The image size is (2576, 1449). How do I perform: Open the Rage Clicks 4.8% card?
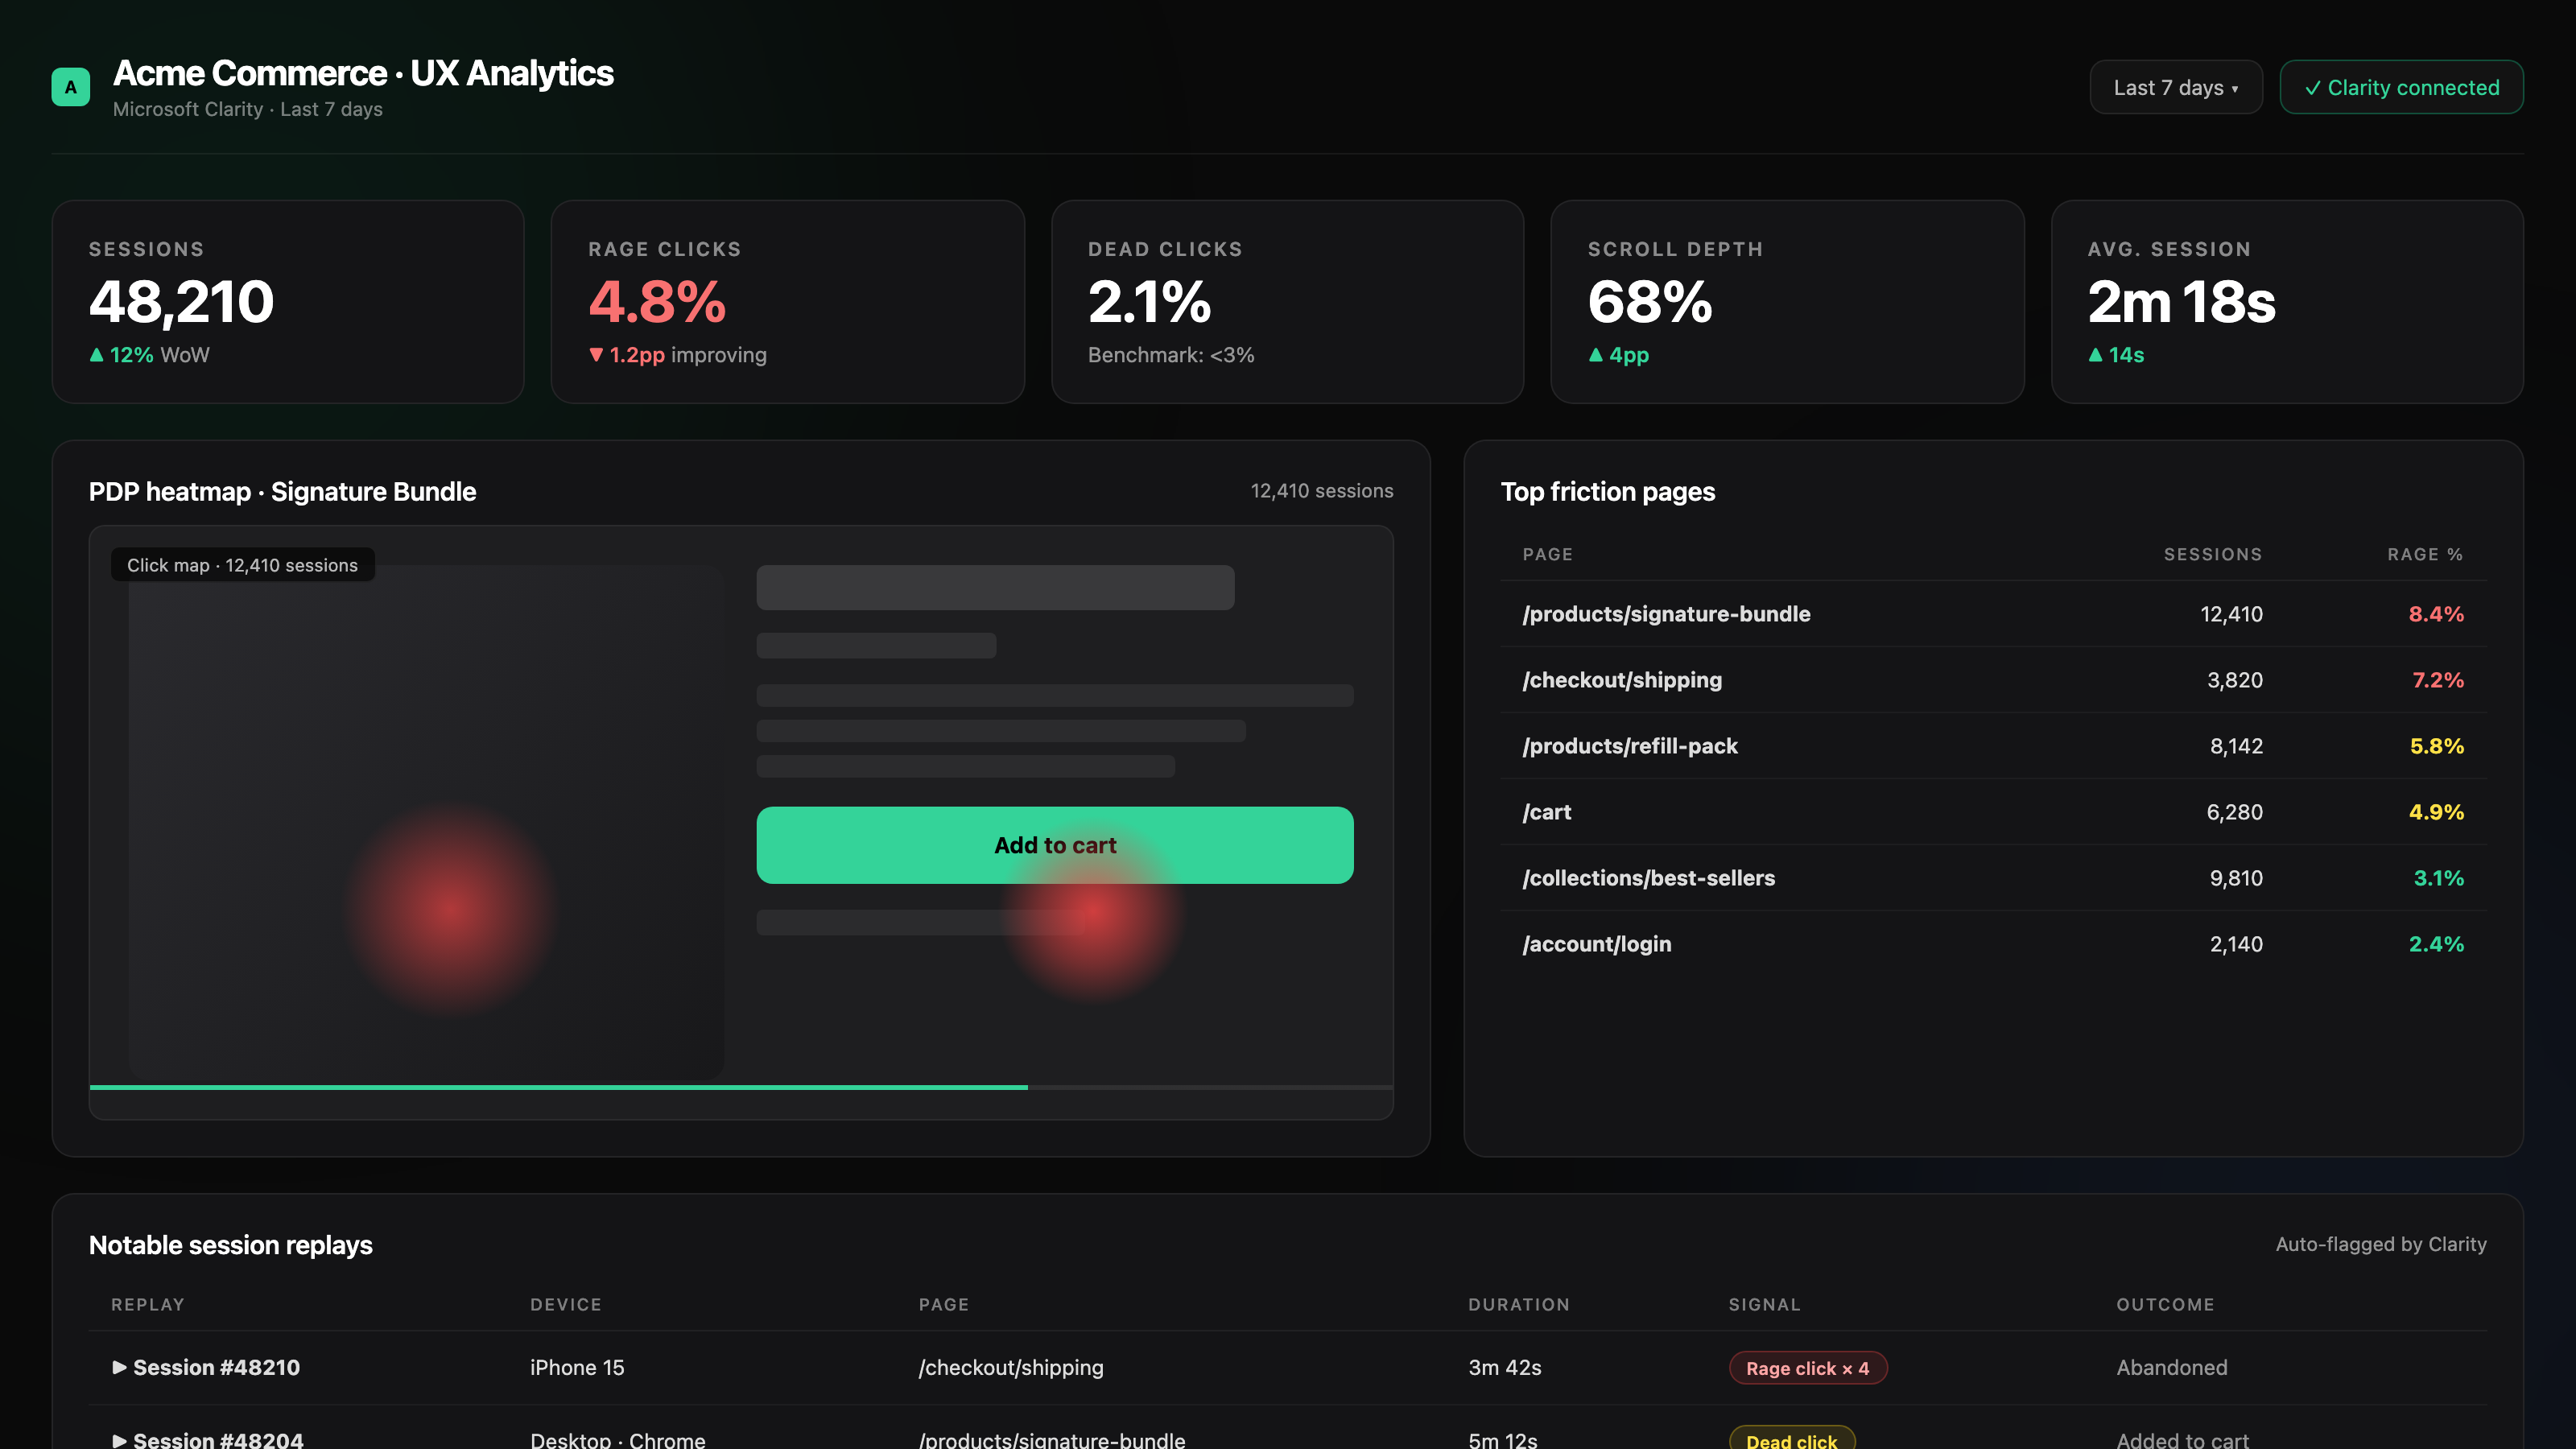[788, 301]
